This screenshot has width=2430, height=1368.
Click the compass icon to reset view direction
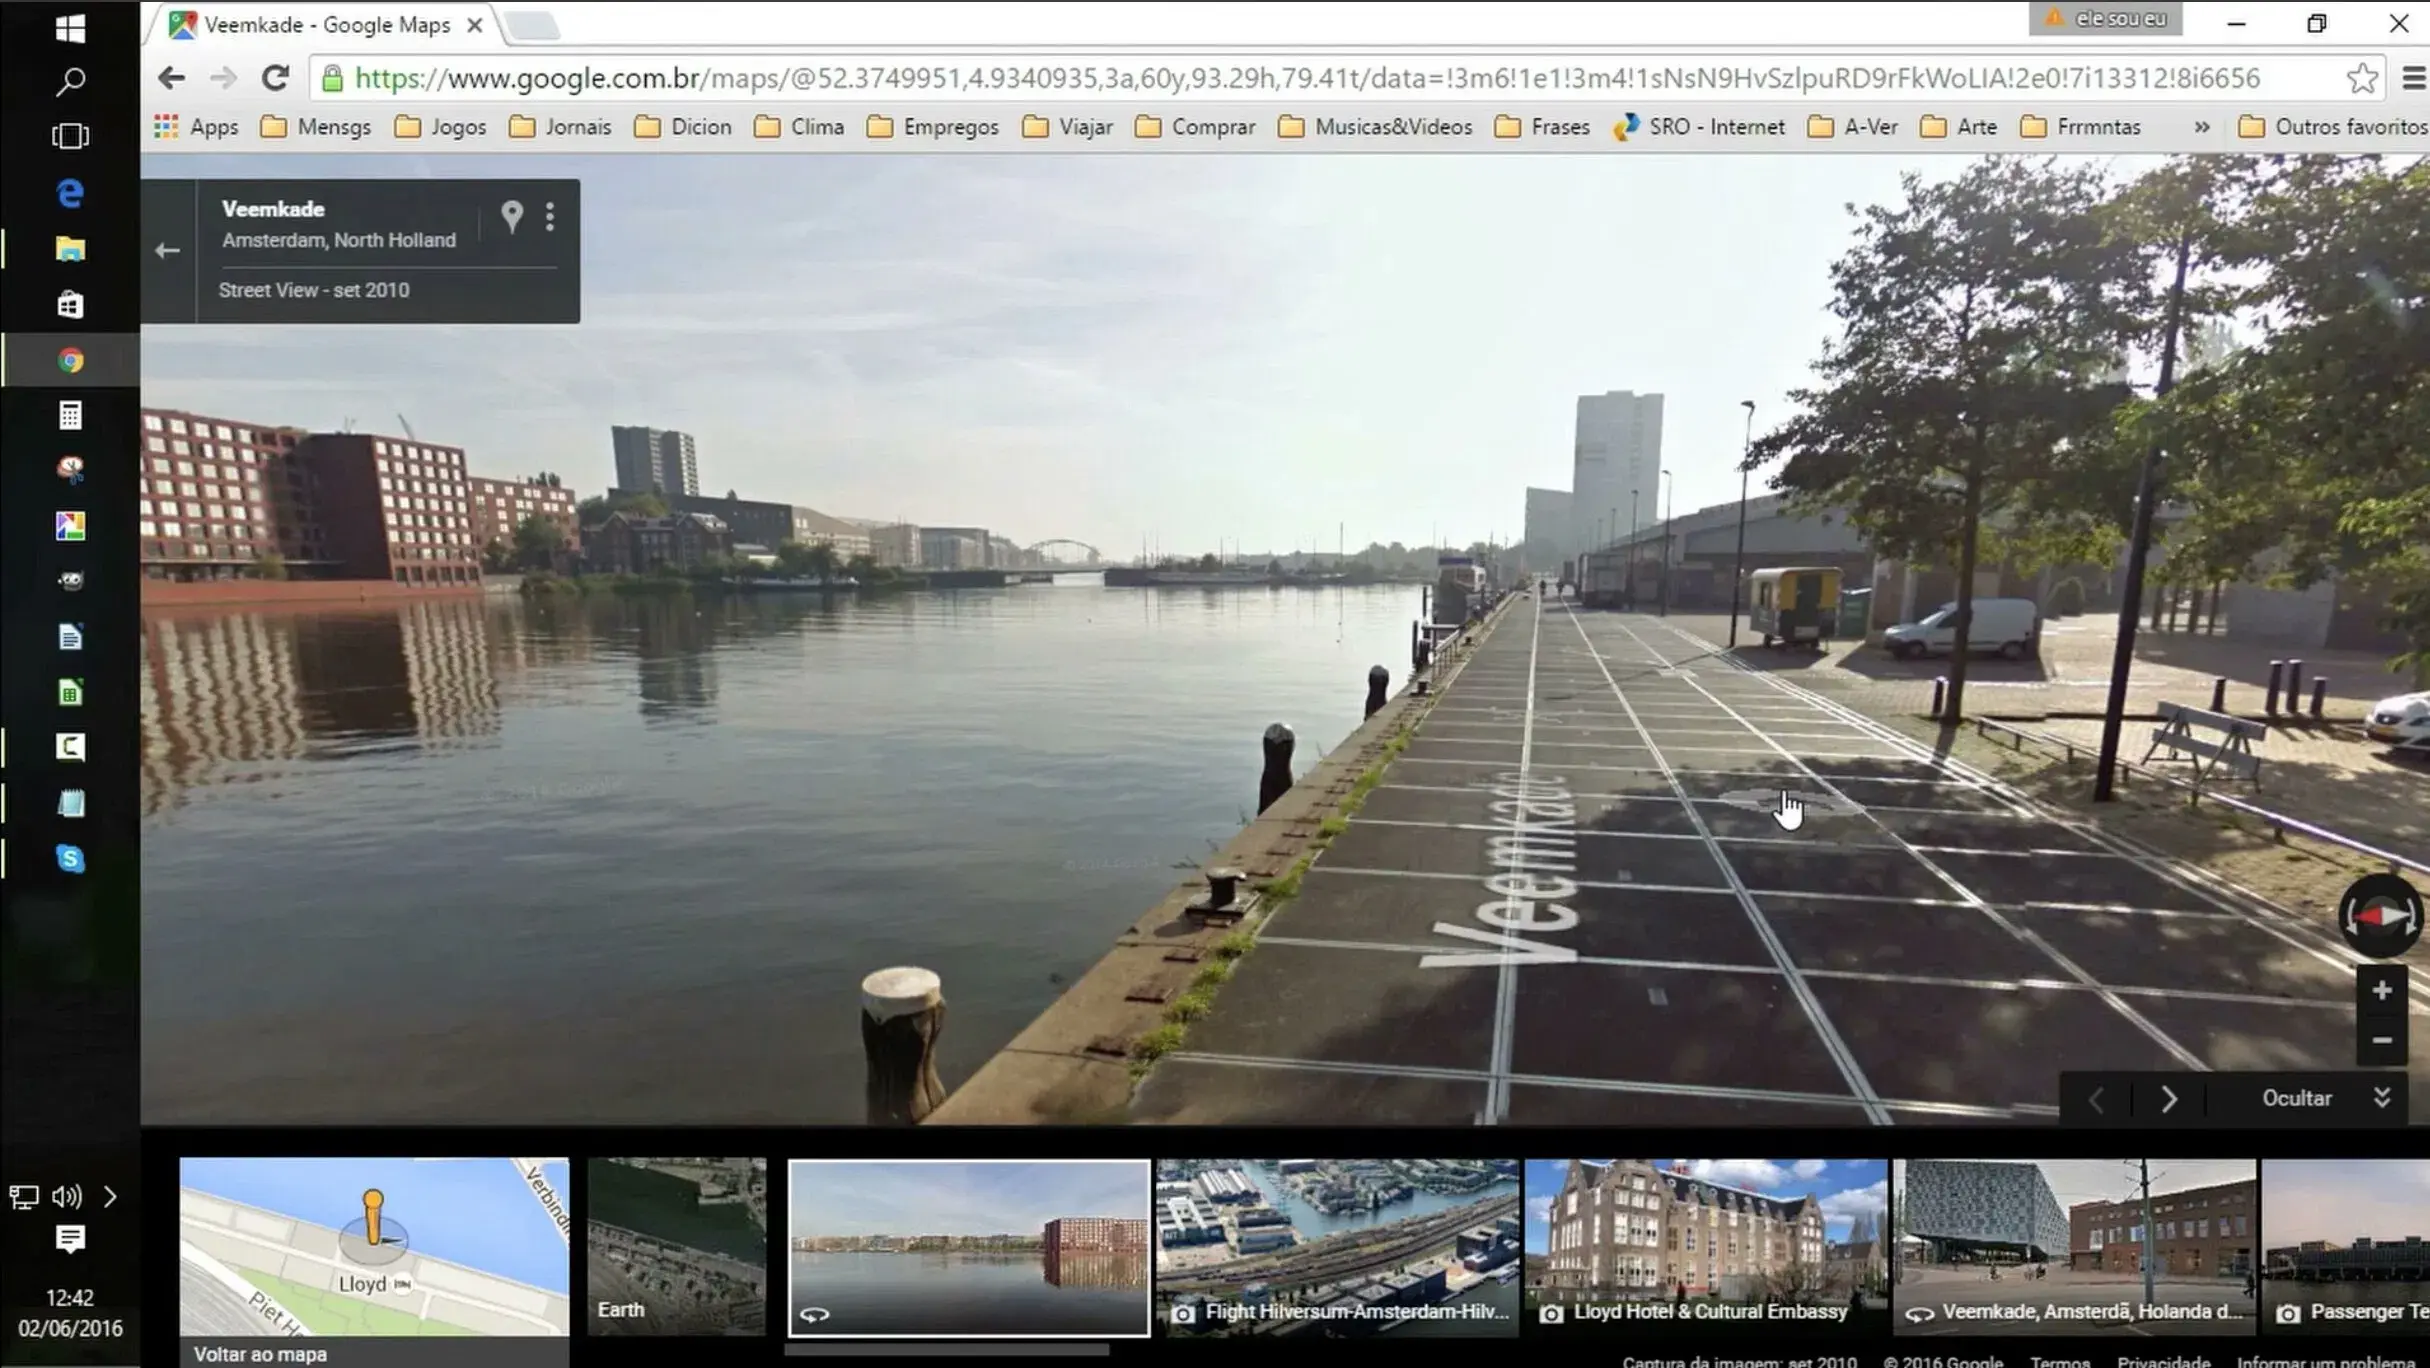pyautogui.click(x=2381, y=915)
